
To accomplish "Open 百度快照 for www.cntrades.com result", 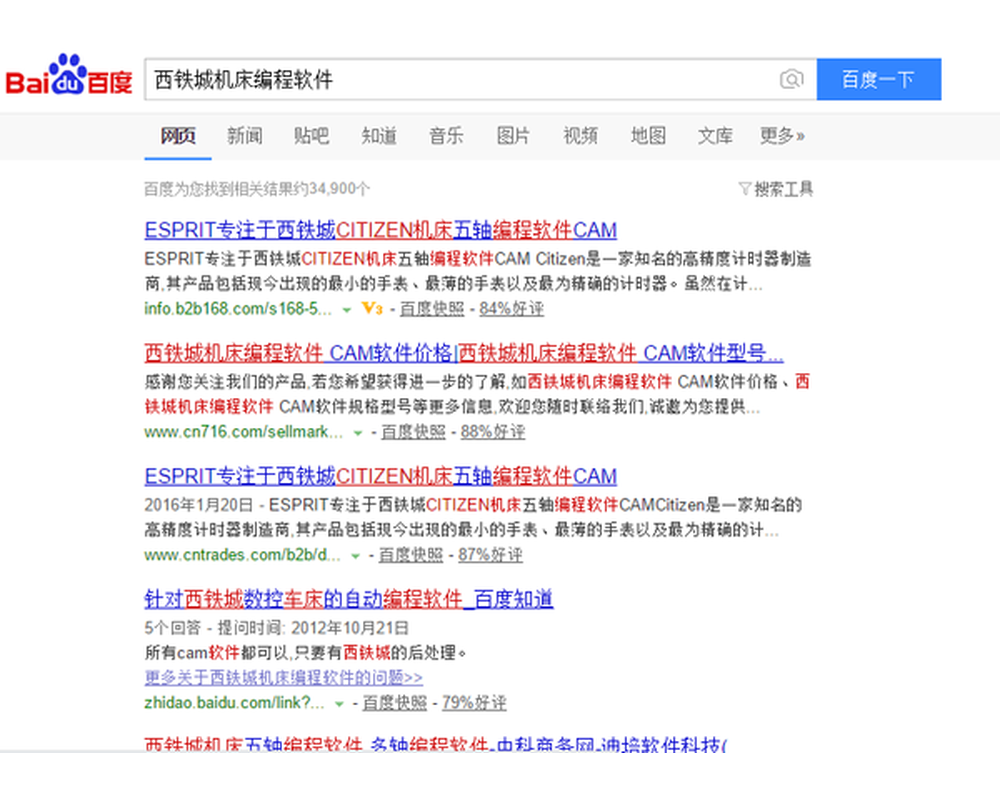I will [411, 555].
